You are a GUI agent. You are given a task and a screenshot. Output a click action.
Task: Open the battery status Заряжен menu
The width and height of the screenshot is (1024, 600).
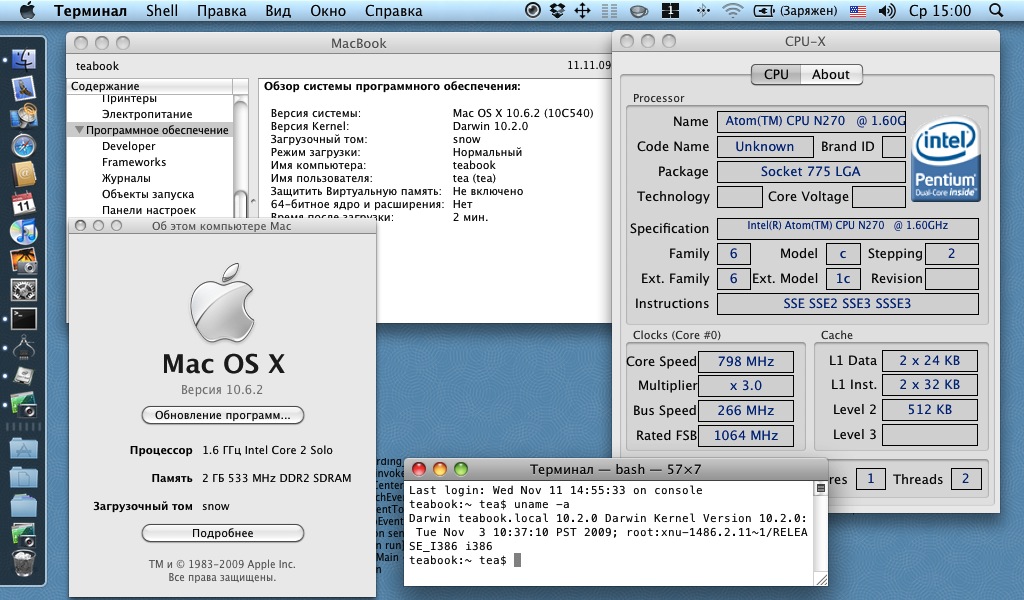click(x=802, y=11)
